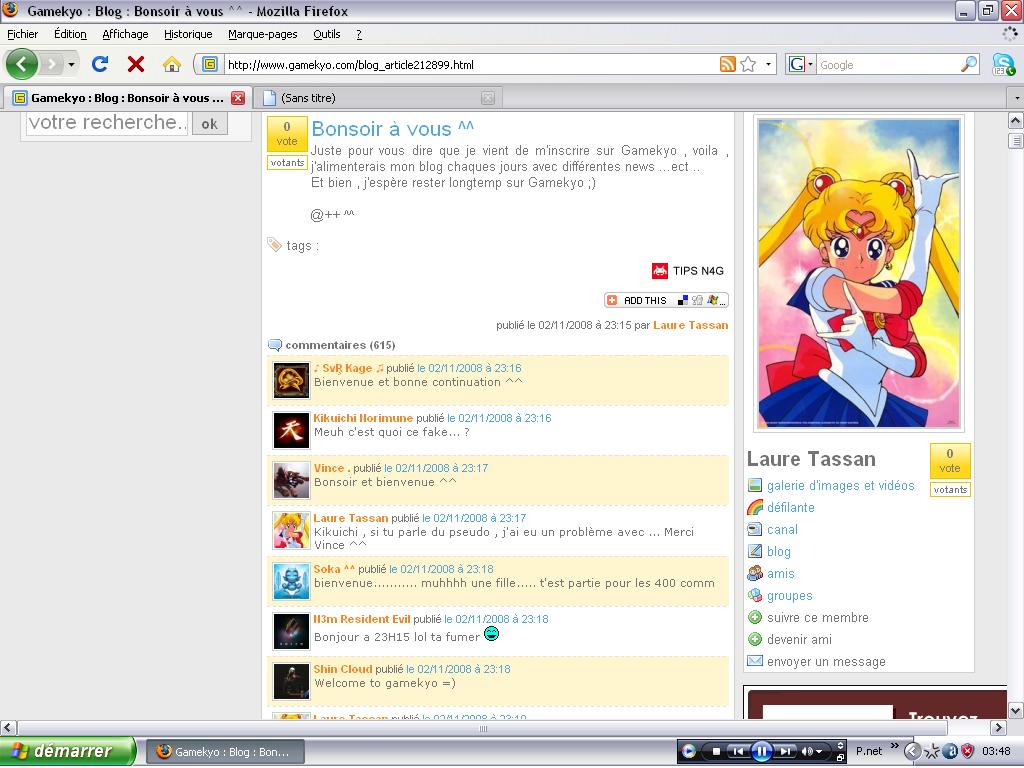This screenshot has height=768, width=1024.
Task: Open Vince's profile name link
Action: click(x=332, y=468)
